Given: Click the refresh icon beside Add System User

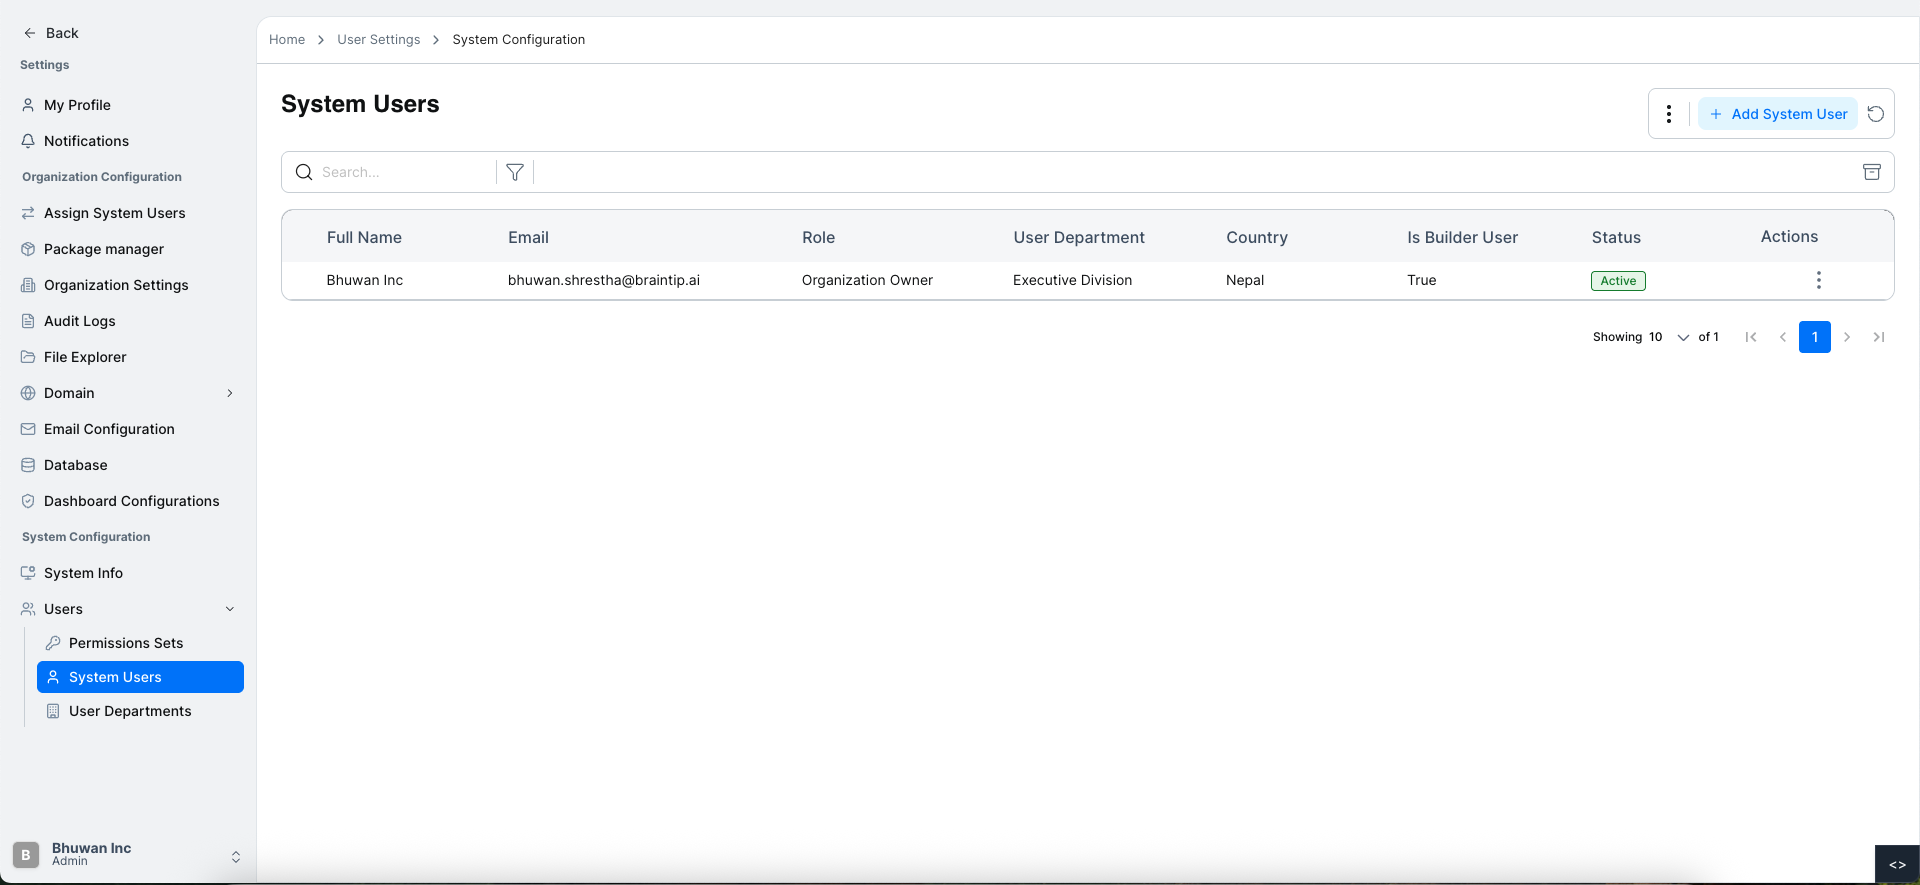Looking at the screenshot, I should [1876, 114].
